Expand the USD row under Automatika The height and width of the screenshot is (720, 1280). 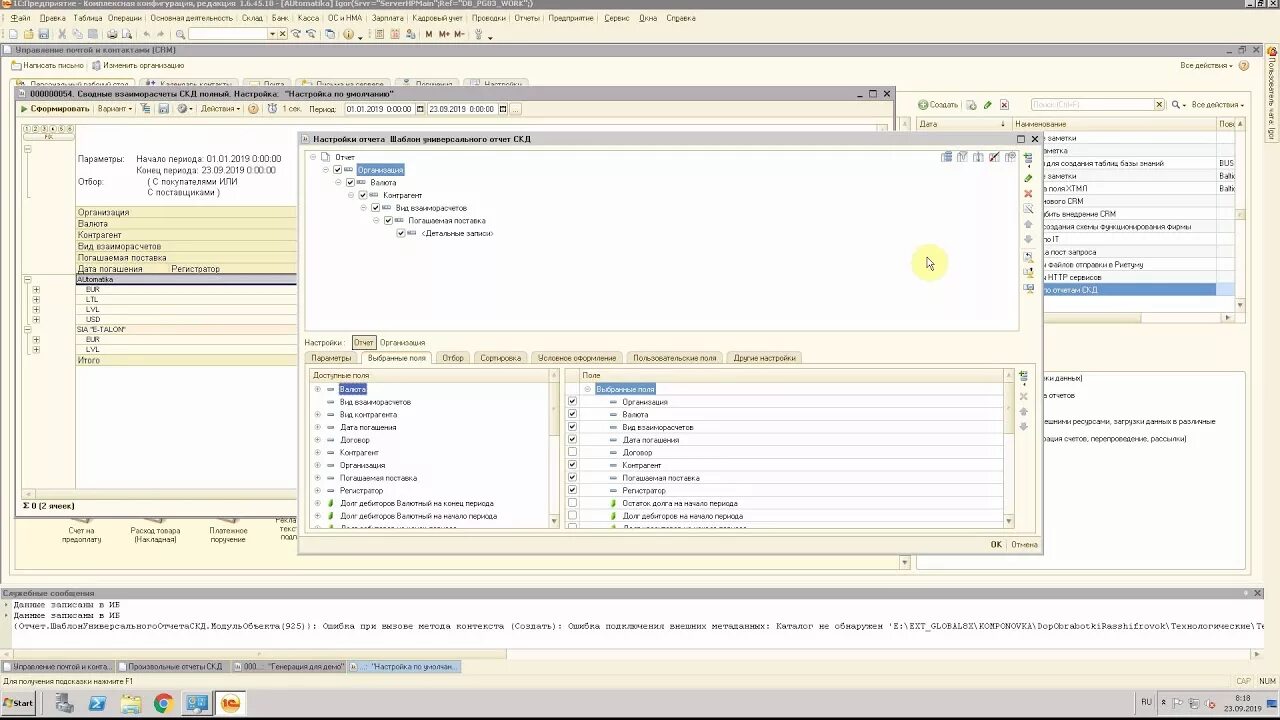click(x=36, y=319)
